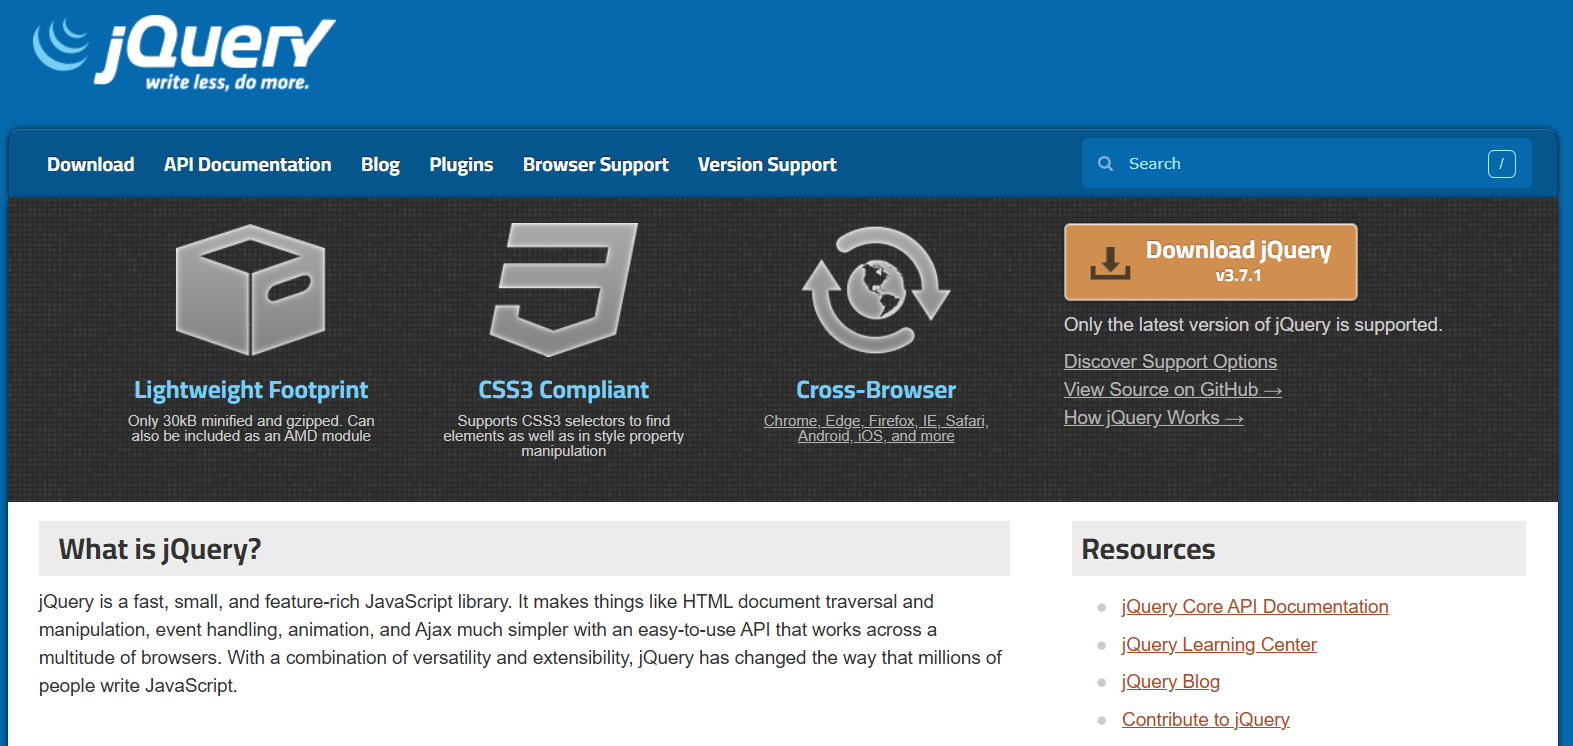Open the View Source on GitHub link
The width and height of the screenshot is (1573, 746).
(x=1173, y=390)
